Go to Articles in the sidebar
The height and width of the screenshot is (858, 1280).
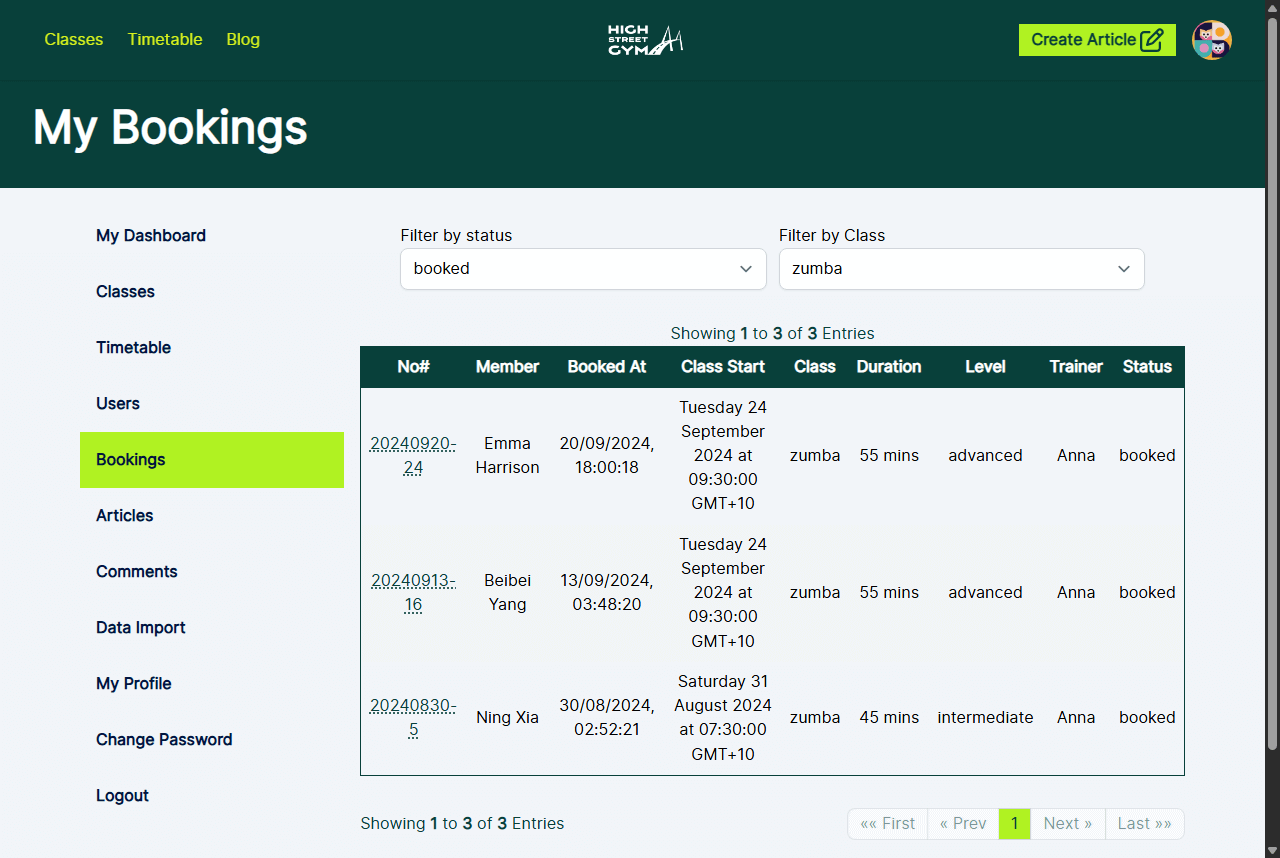tap(125, 516)
